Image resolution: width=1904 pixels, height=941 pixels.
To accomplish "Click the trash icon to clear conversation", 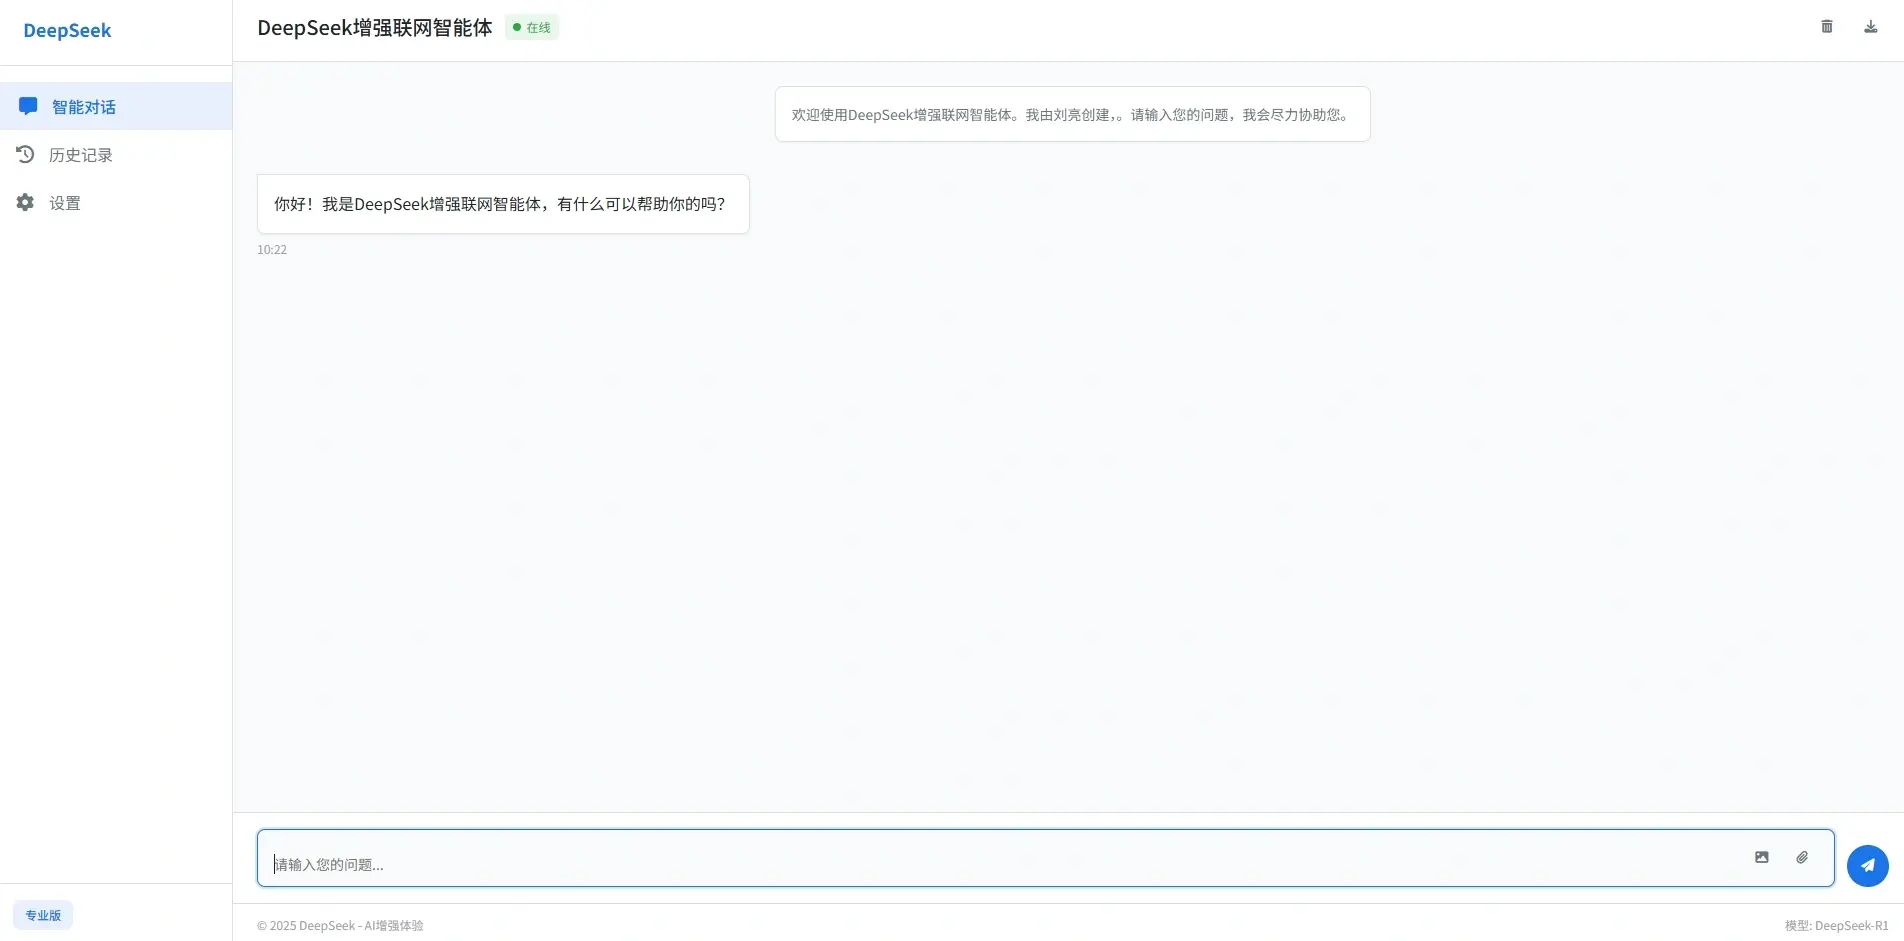I will click(x=1827, y=27).
